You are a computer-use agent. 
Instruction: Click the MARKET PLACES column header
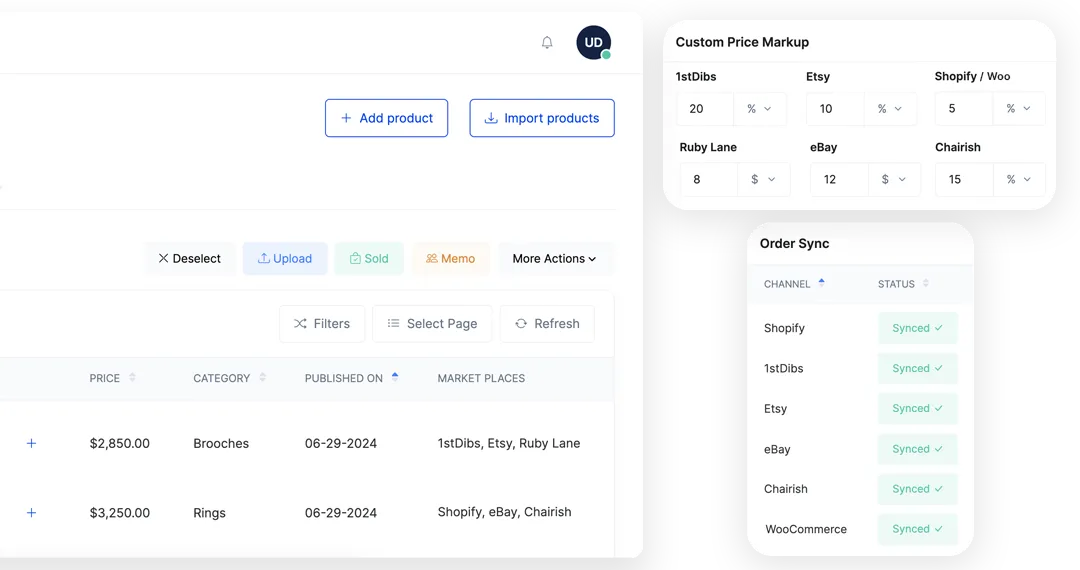point(481,378)
